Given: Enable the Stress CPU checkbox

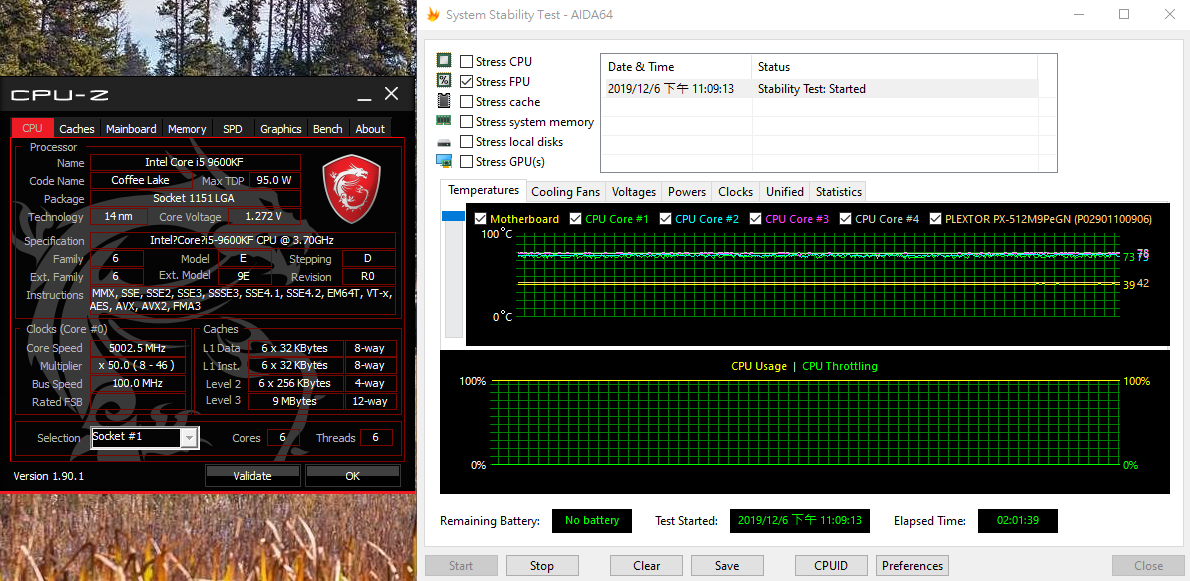Looking at the screenshot, I should tap(467, 61).
